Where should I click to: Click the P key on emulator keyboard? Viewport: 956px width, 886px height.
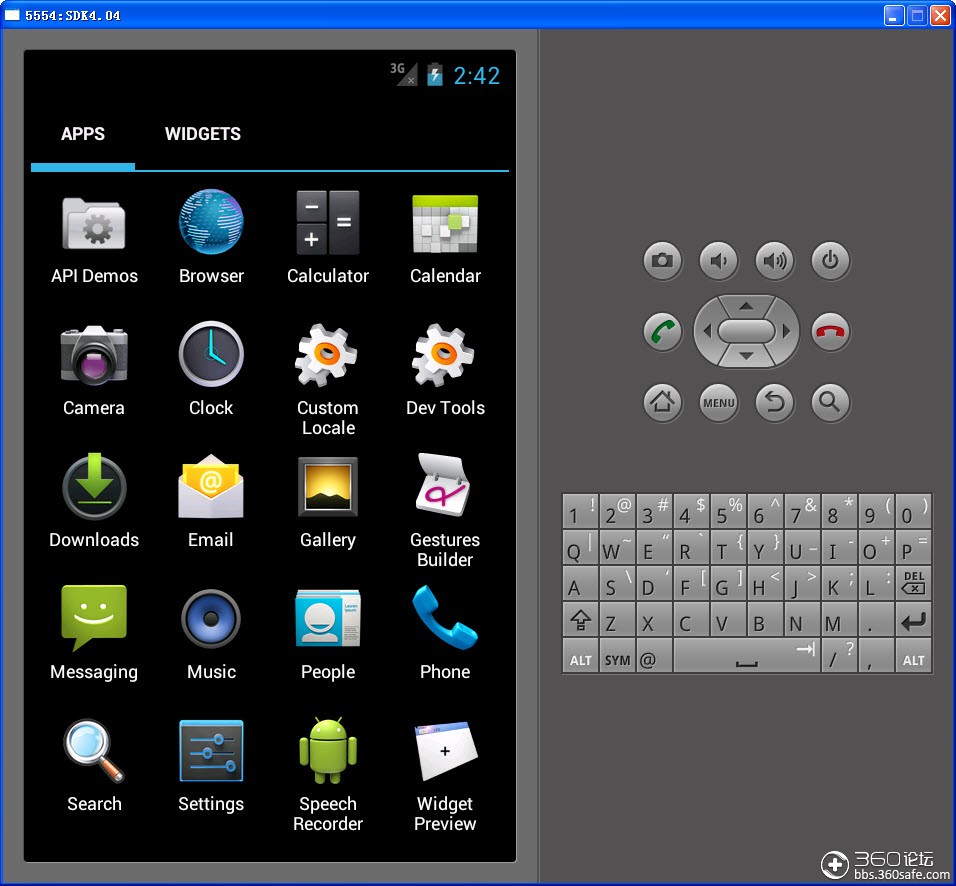coord(913,547)
